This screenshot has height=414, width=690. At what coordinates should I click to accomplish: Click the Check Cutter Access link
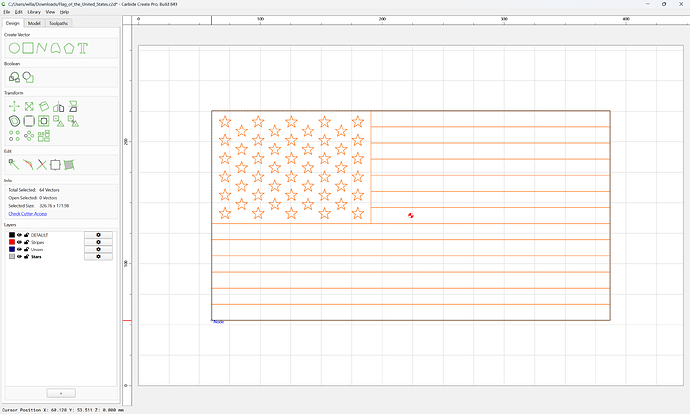[x=28, y=214]
